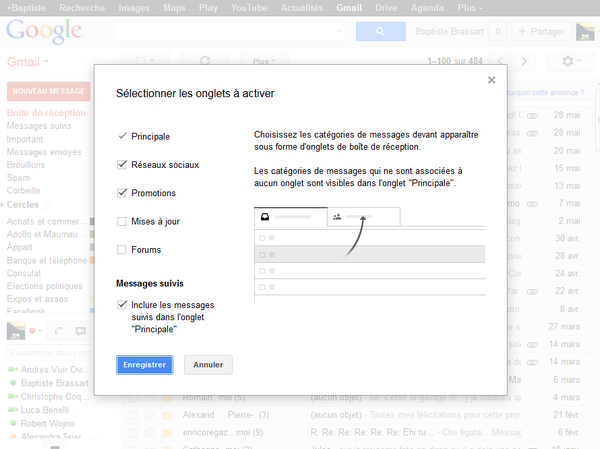Image resolution: width=600 pixels, height=449 pixels.
Task: Open the Plus actions dropdown in toolbar
Action: [x=264, y=61]
